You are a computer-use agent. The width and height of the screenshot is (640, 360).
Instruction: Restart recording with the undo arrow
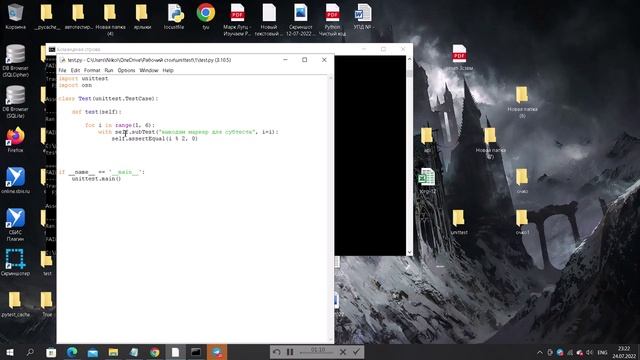(276, 352)
